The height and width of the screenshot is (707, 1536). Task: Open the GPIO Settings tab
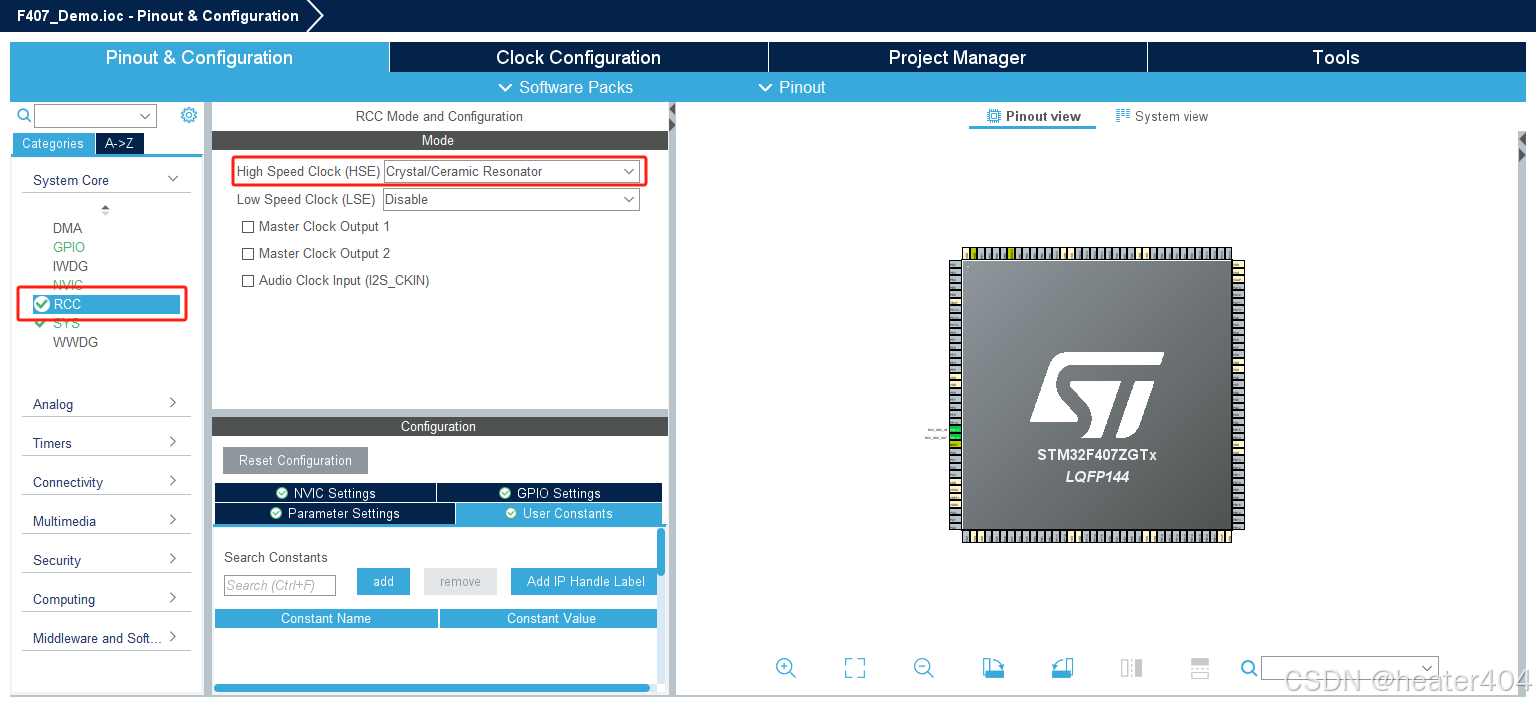(x=550, y=493)
